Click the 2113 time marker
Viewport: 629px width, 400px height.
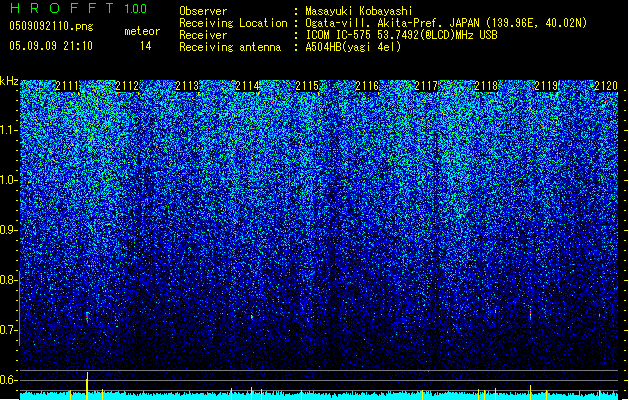pos(187,86)
